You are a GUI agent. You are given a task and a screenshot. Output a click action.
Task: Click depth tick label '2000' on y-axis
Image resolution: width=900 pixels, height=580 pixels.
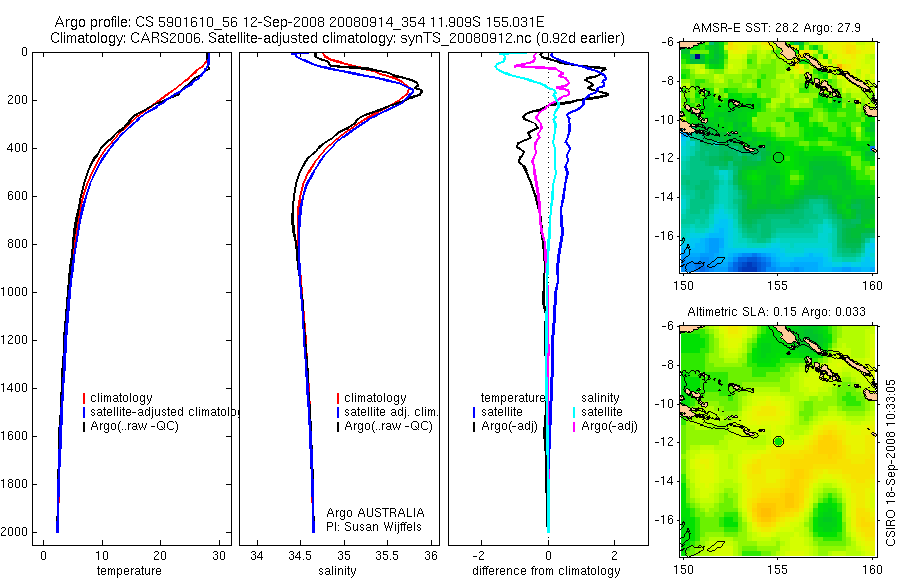[x=15, y=532]
